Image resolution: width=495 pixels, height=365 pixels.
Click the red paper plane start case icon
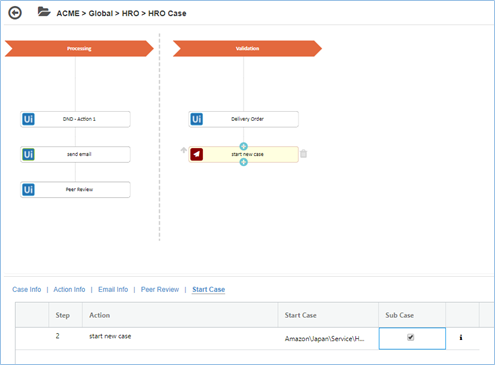[197, 154]
